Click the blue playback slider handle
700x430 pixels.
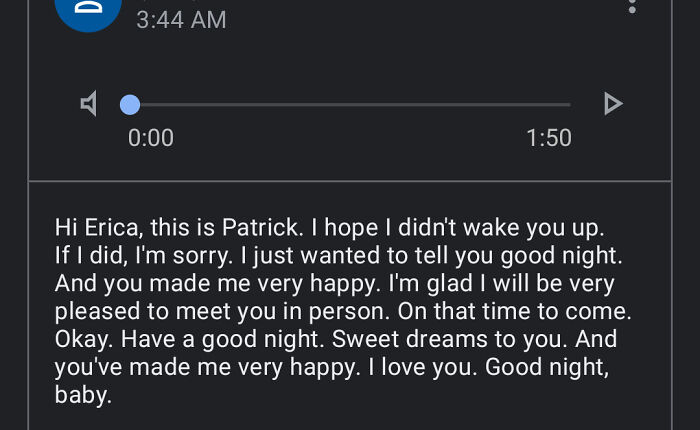pos(130,104)
